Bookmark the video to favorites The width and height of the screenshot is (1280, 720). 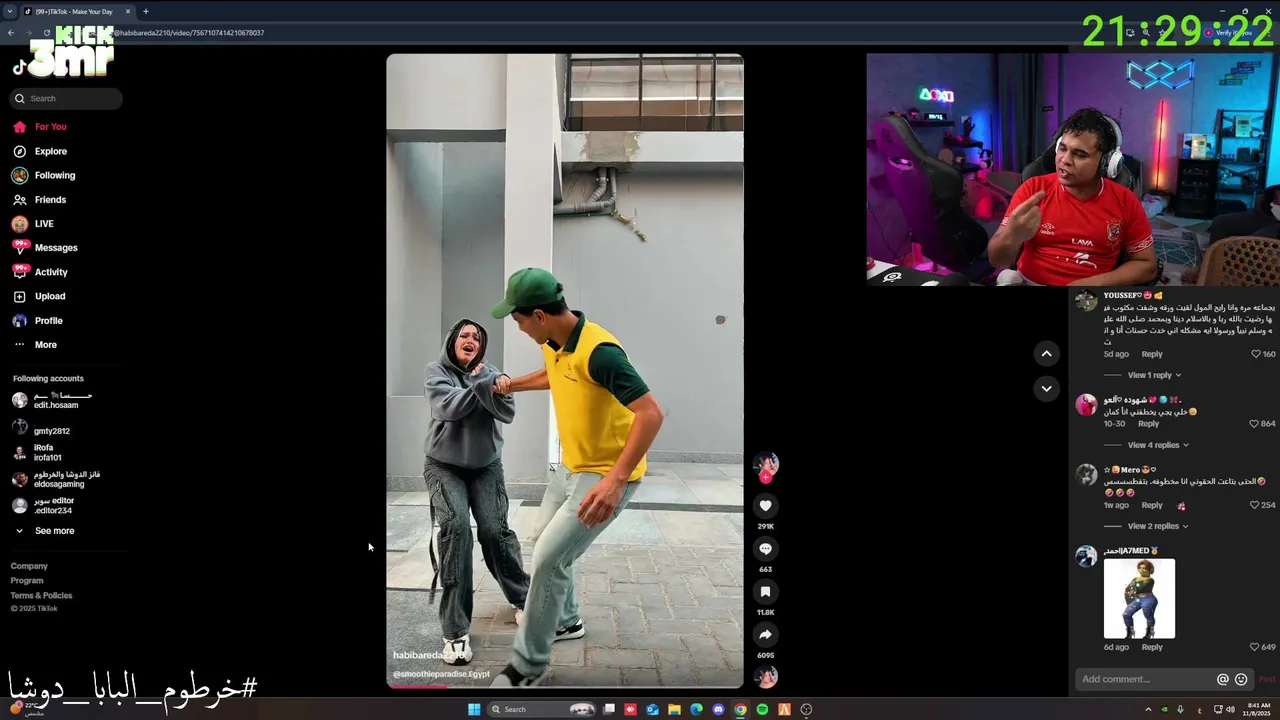765,592
